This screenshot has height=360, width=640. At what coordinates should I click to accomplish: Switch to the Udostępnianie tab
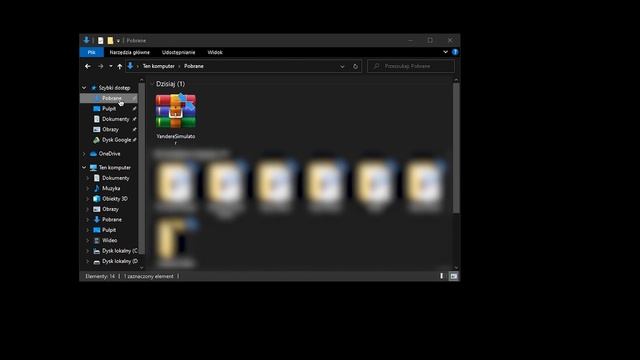(178, 52)
